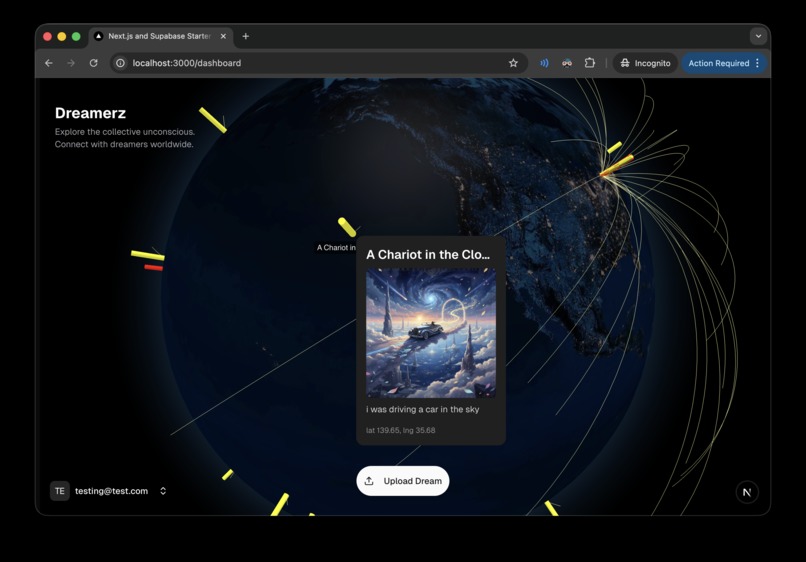Click 'i was driving a car in the sky' text

[423, 409]
